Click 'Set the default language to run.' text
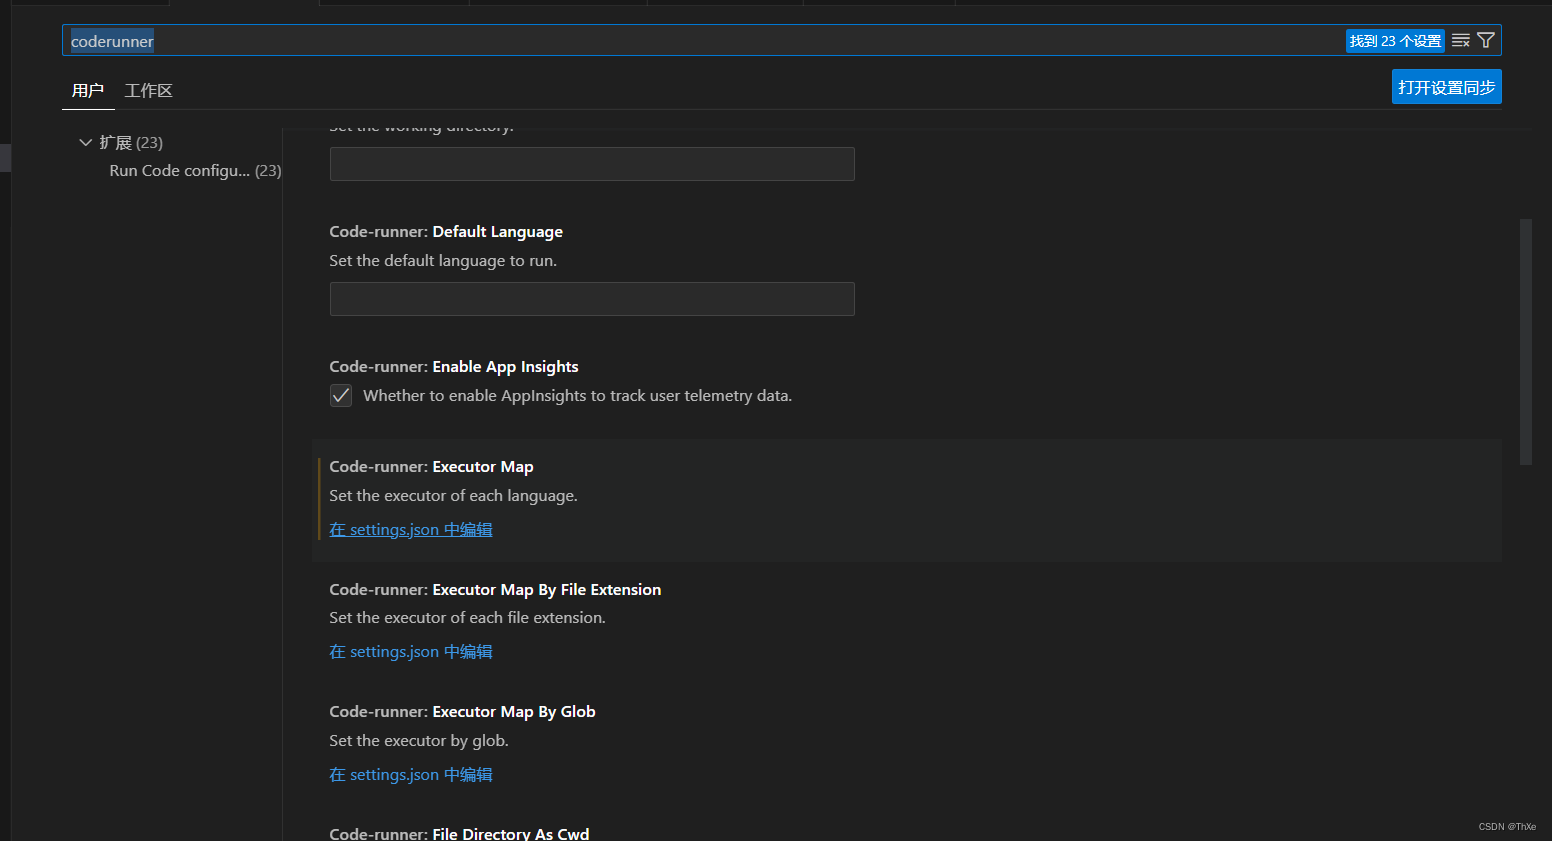 [443, 261]
